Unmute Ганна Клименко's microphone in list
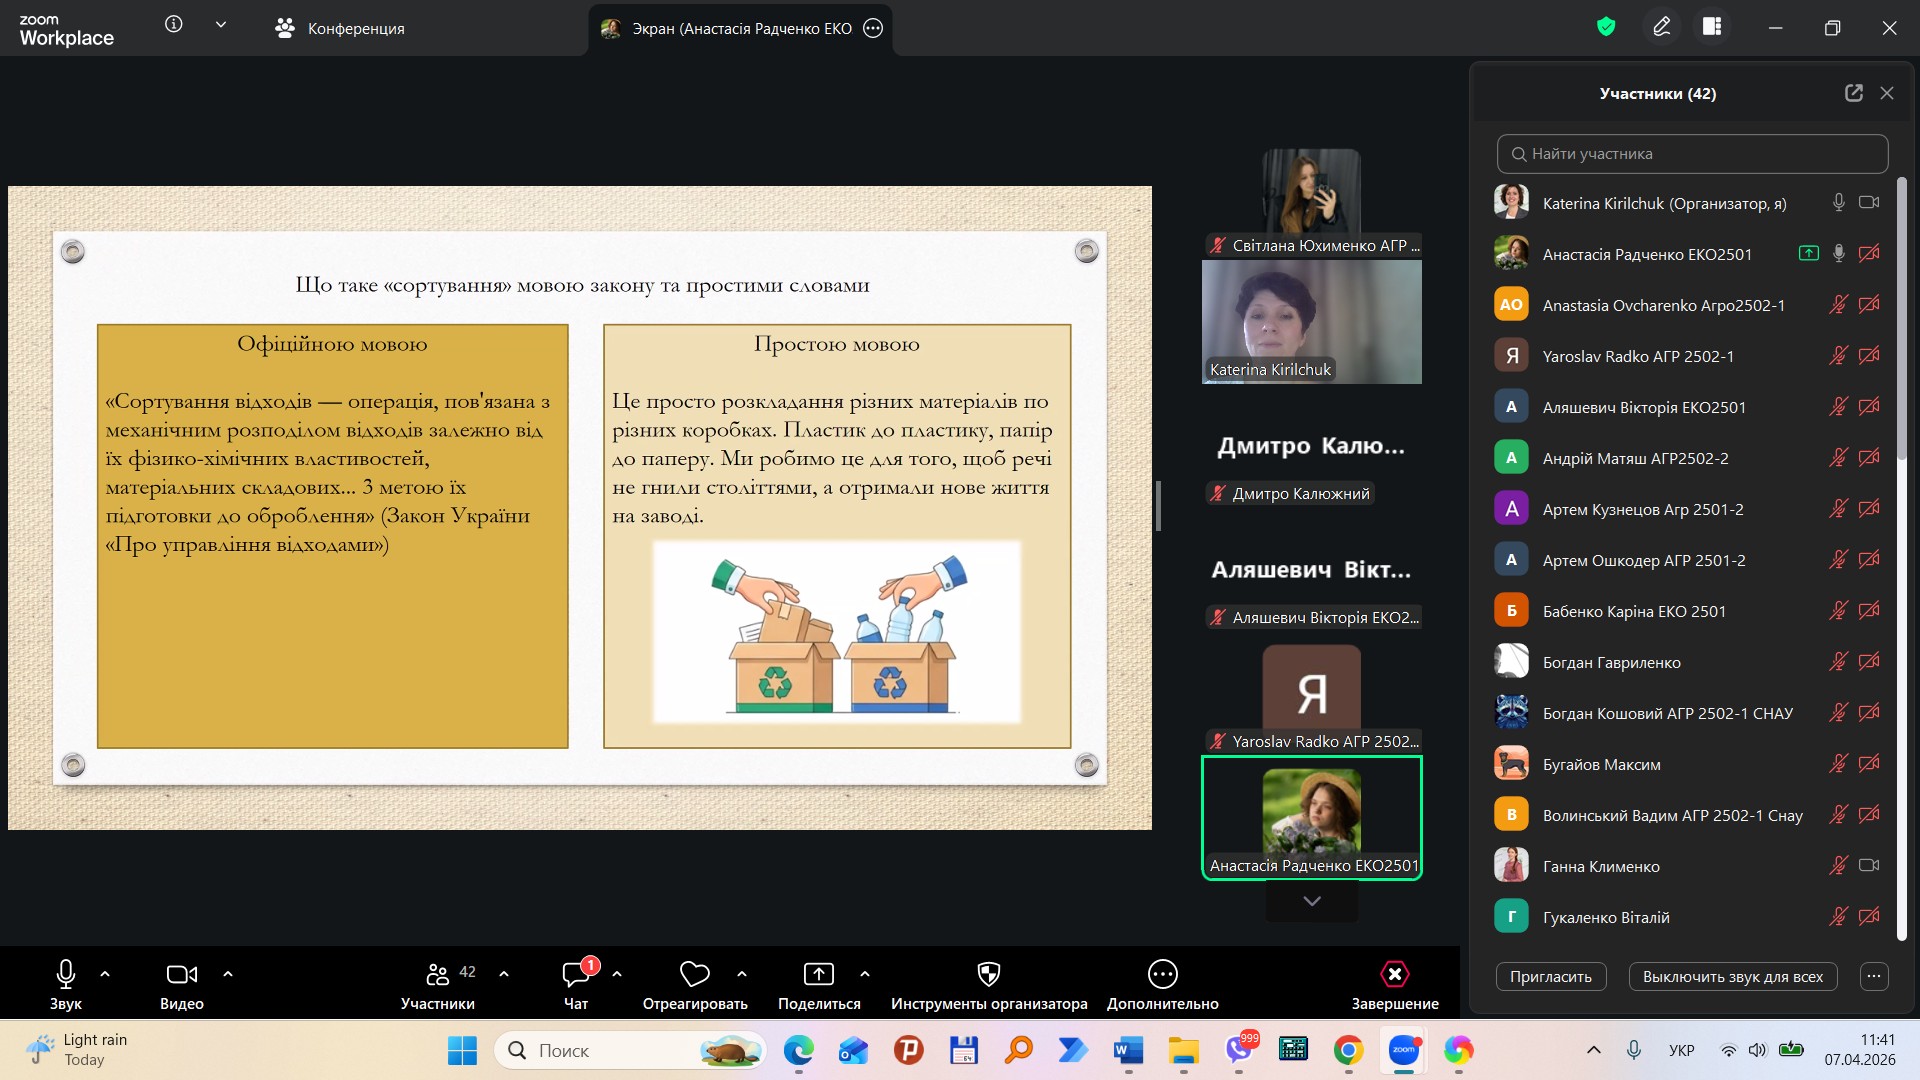Screen dimensions: 1920x1080 point(1838,866)
